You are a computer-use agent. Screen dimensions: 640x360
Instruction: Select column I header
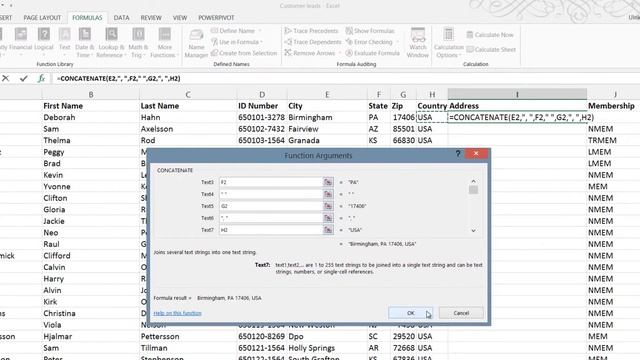[517, 94]
